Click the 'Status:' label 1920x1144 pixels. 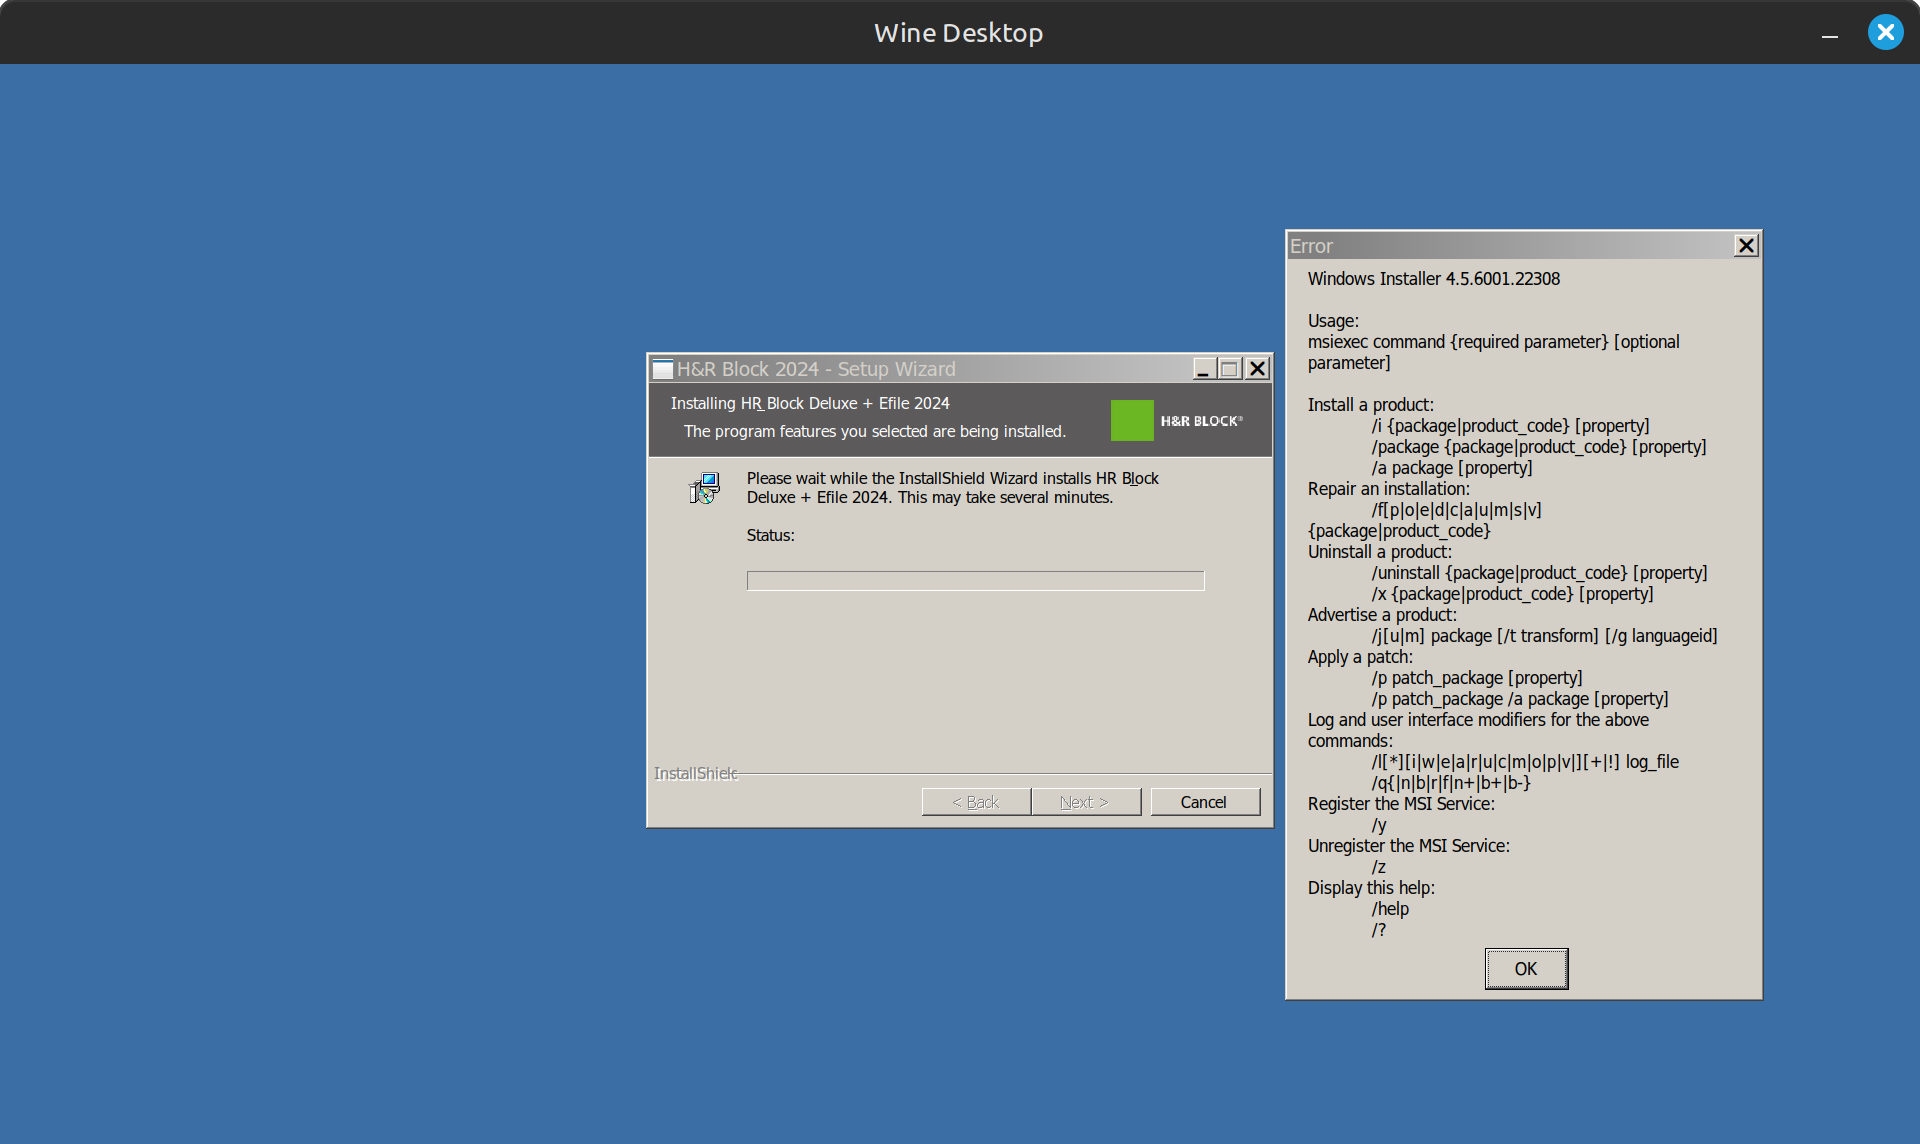[x=771, y=536]
